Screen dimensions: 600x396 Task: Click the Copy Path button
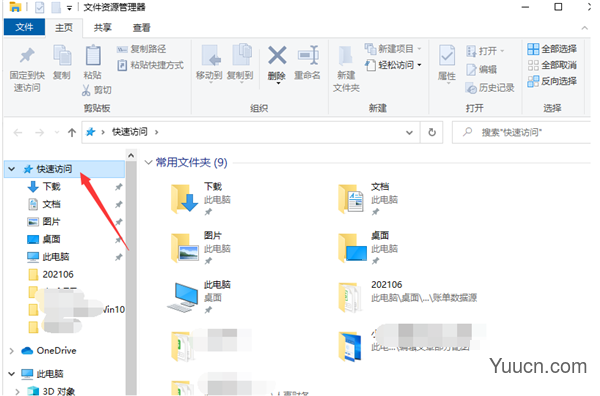click(x=141, y=49)
